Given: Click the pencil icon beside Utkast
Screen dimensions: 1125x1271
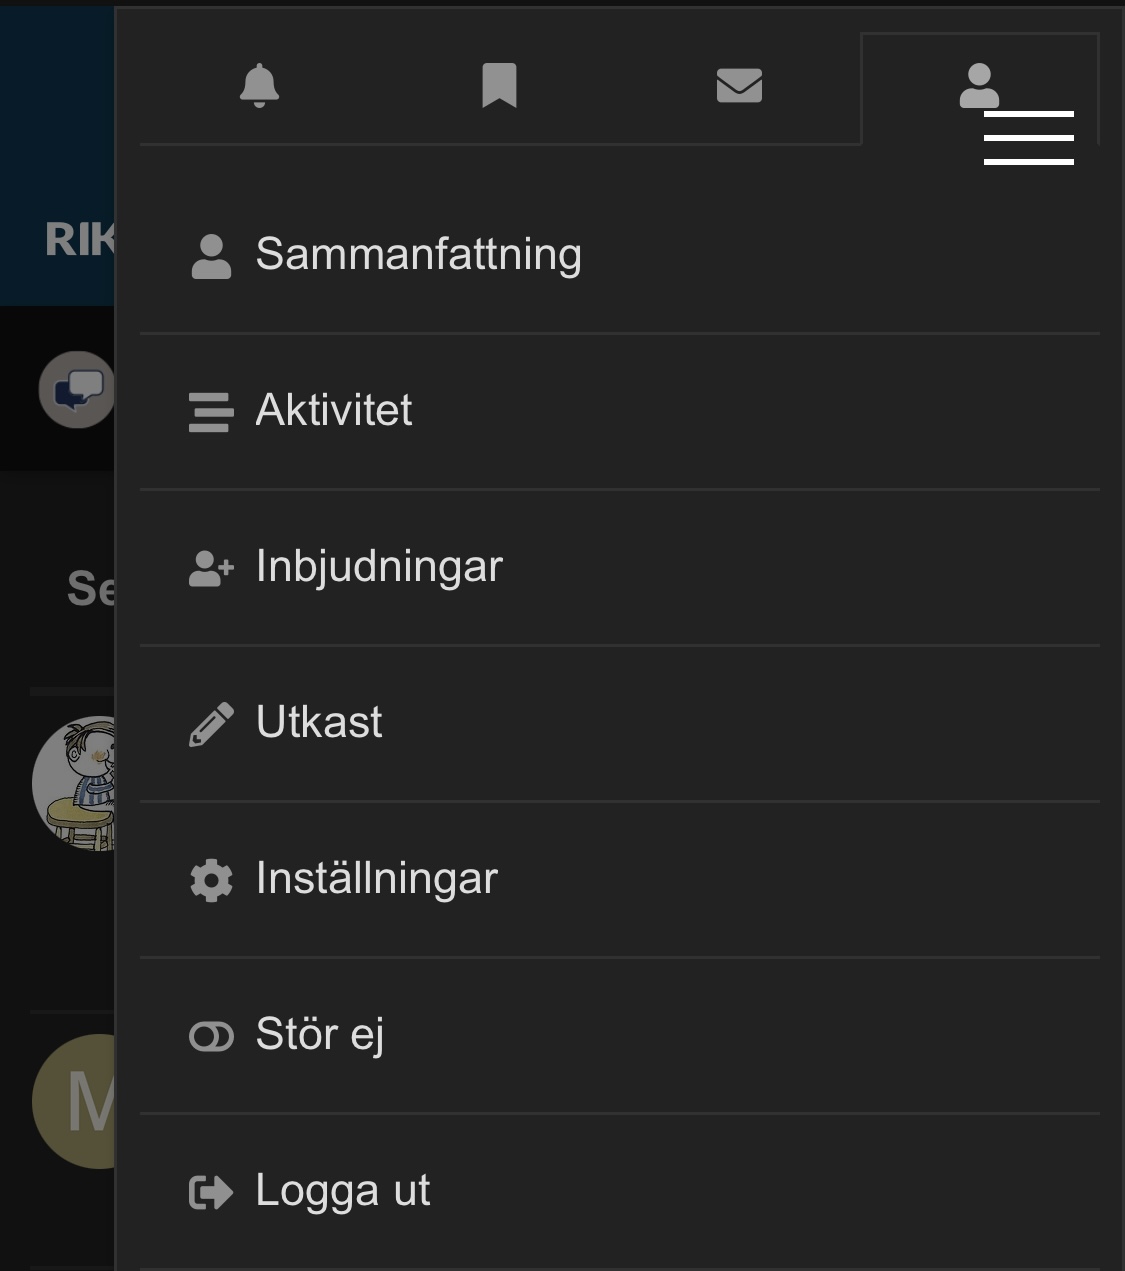Looking at the screenshot, I should (x=211, y=724).
